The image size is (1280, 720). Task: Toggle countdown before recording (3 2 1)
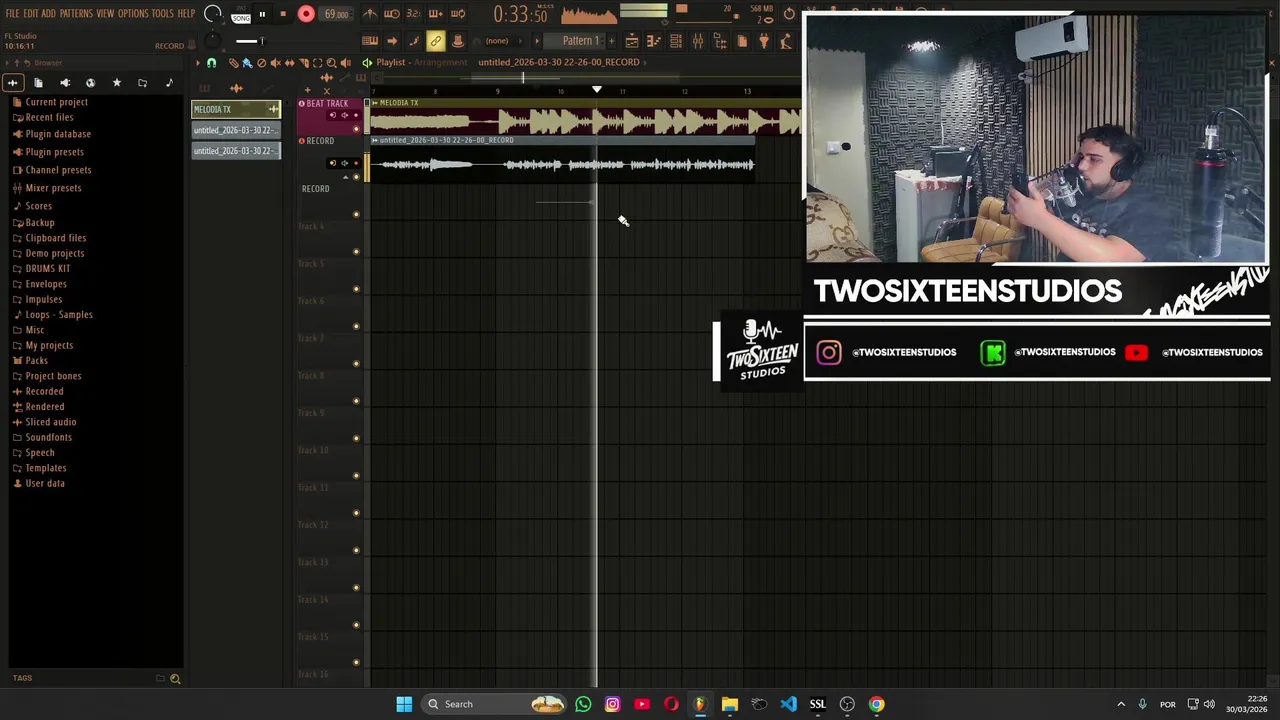pos(413,14)
